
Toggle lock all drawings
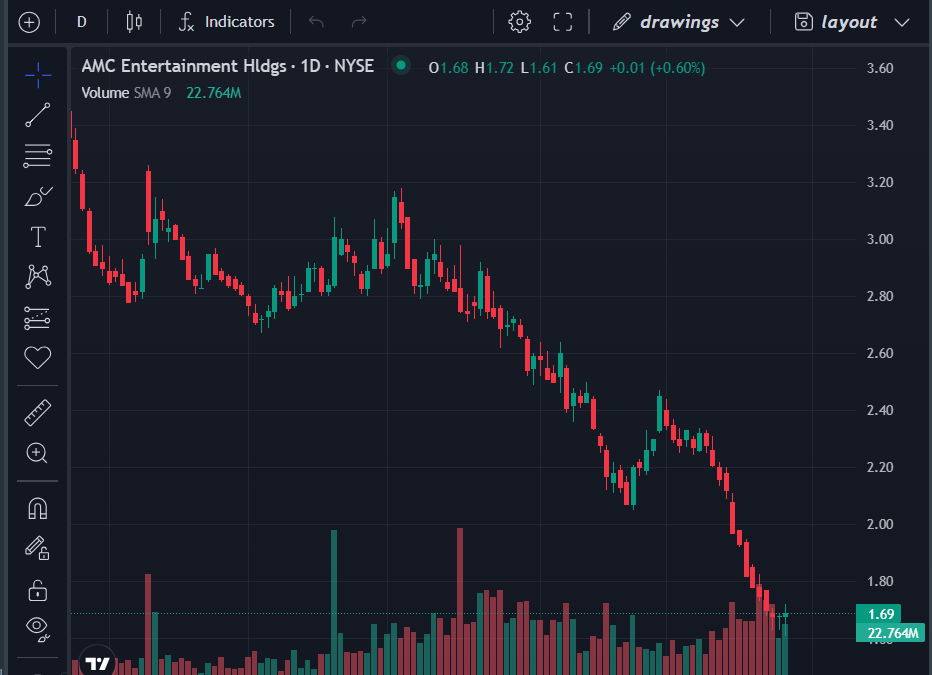[x=38, y=589]
